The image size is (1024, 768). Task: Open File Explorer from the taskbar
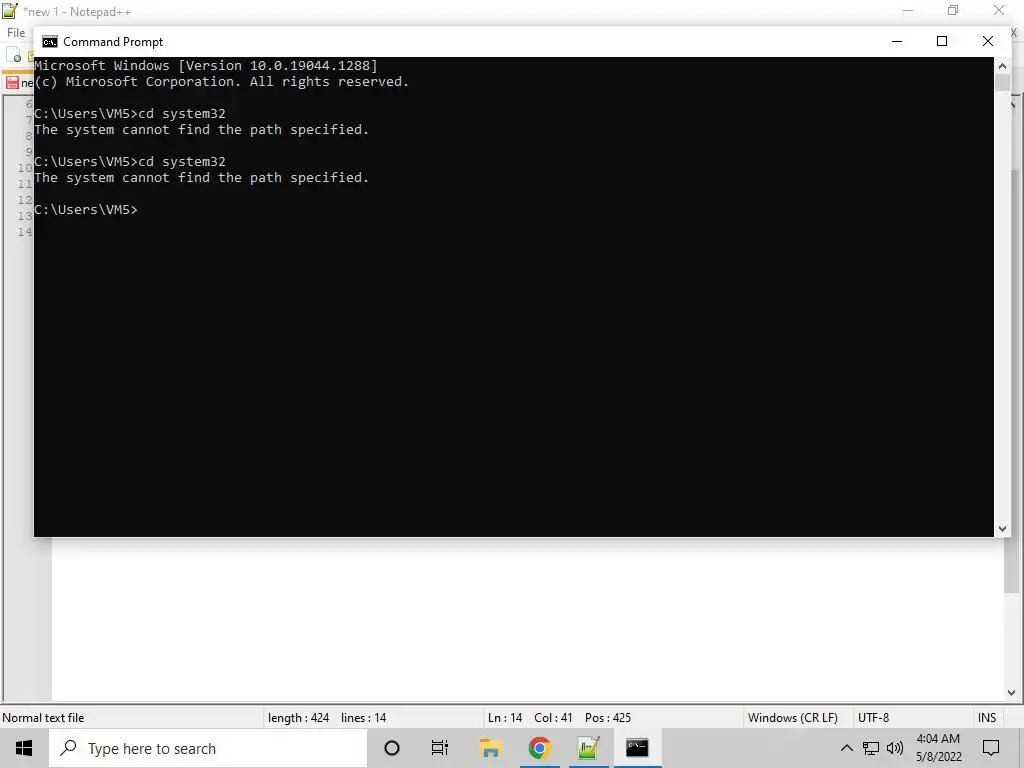[x=490, y=748]
